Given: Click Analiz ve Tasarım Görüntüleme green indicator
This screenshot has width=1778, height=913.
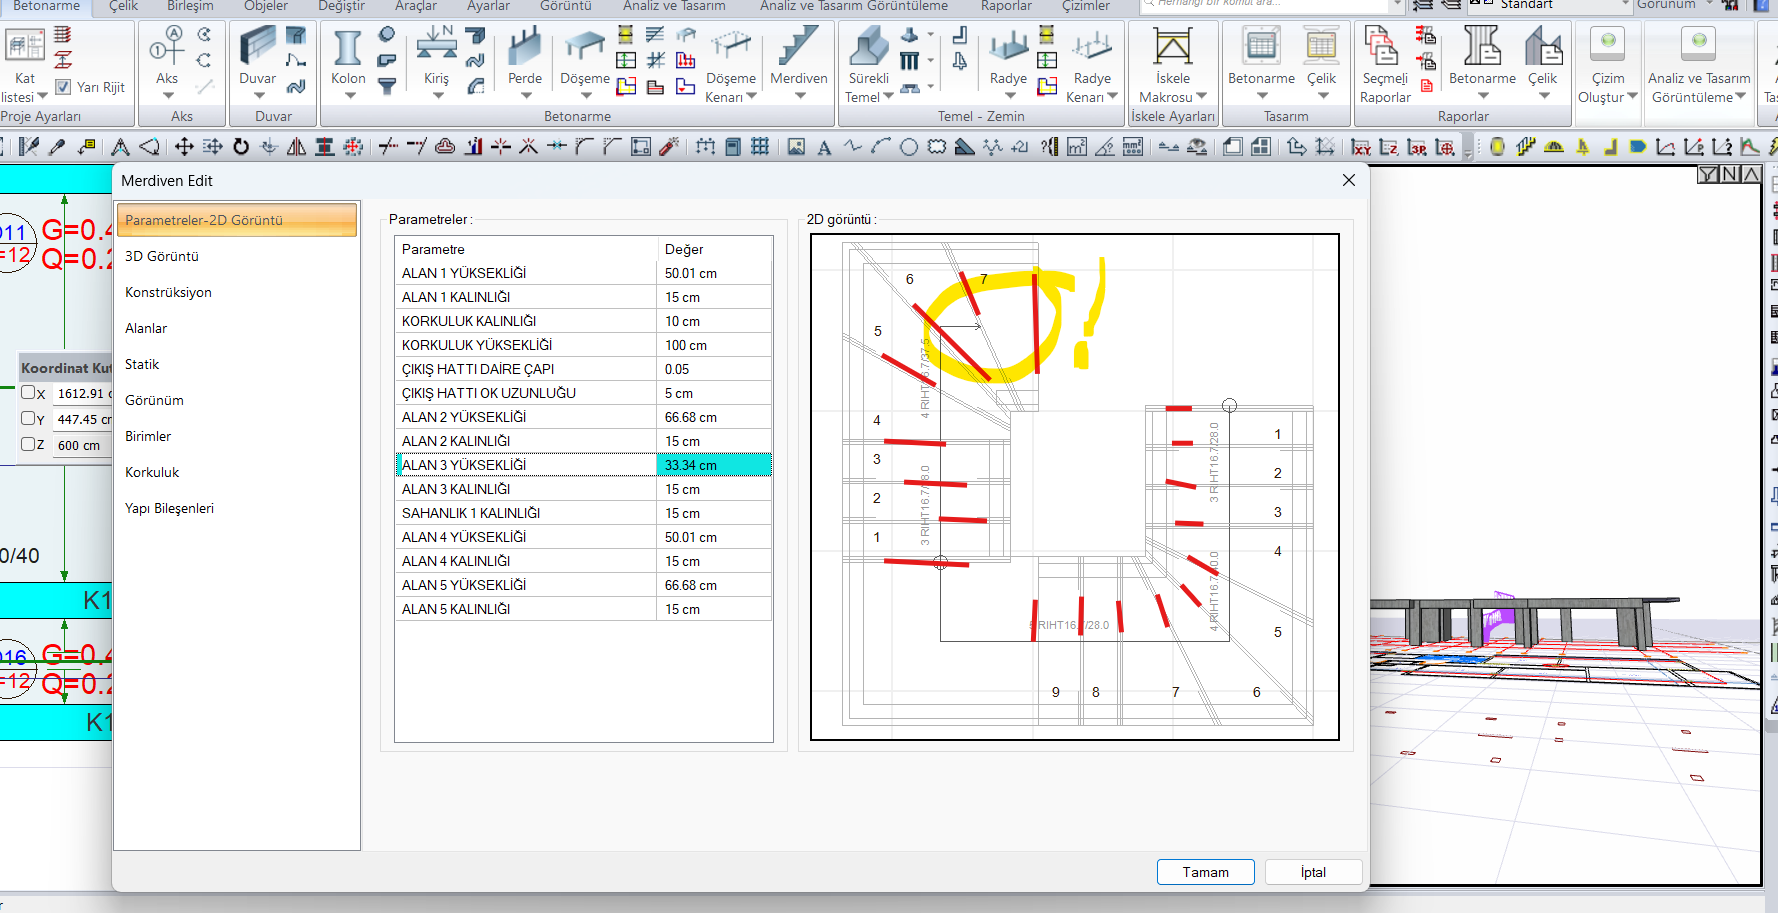Looking at the screenshot, I should pos(1699,42).
